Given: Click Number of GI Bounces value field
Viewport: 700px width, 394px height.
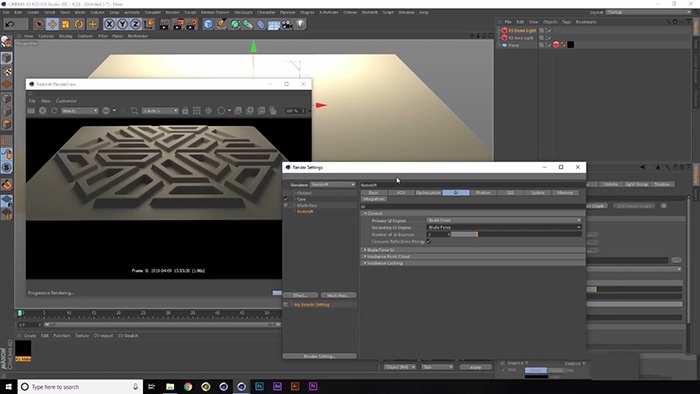Looking at the screenshot, I should click(438, 234).
